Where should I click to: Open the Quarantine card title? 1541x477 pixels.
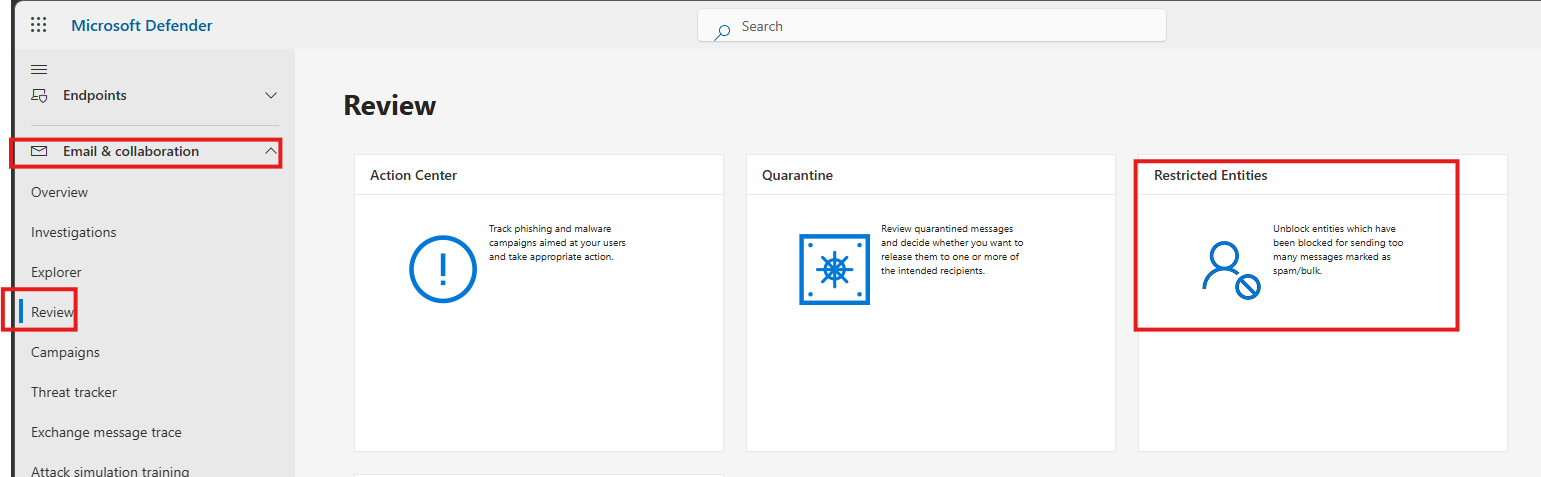(x=797, y=175)
